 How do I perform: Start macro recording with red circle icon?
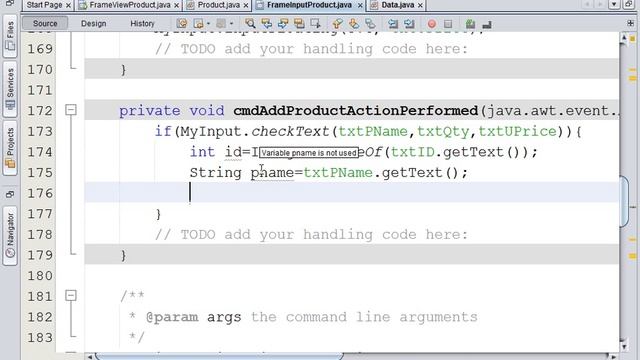431,24
